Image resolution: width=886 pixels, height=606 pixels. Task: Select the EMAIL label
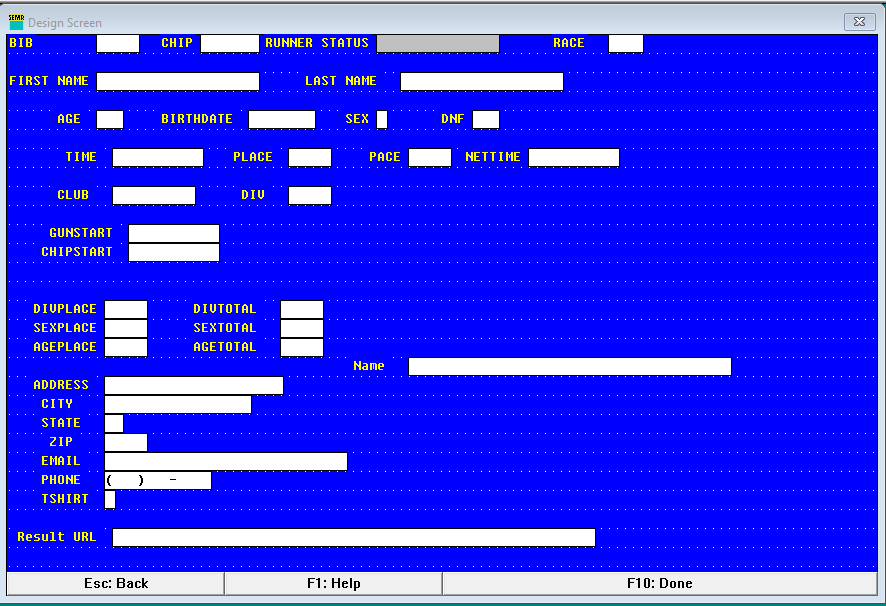tap(61, 461)
